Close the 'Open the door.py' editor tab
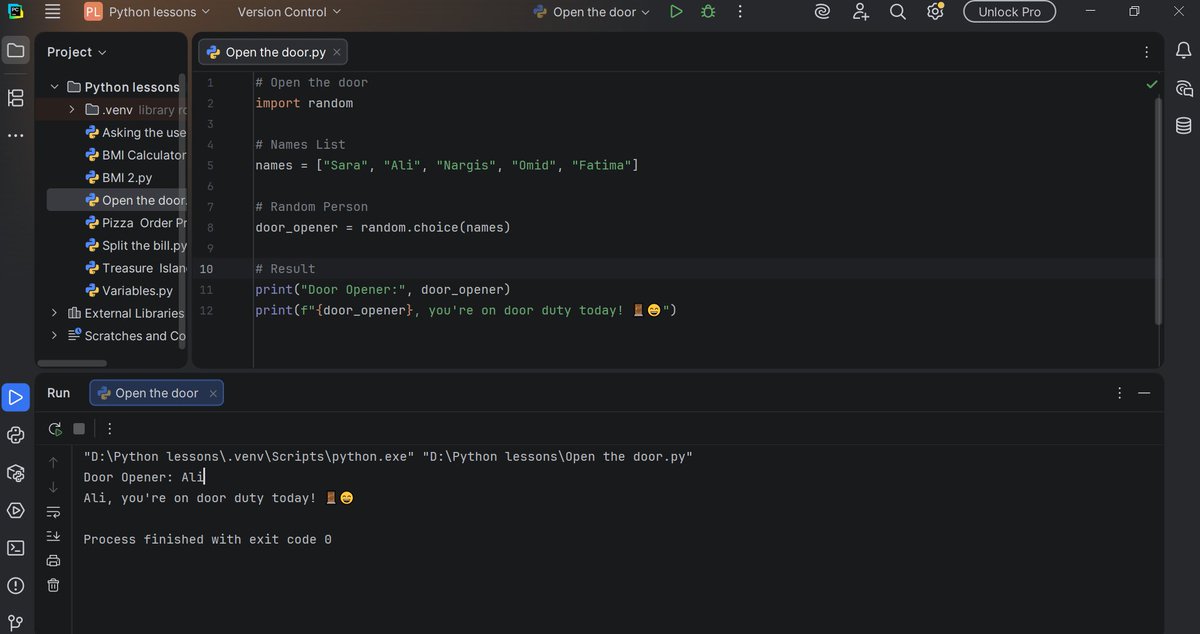 click(337, 52)
